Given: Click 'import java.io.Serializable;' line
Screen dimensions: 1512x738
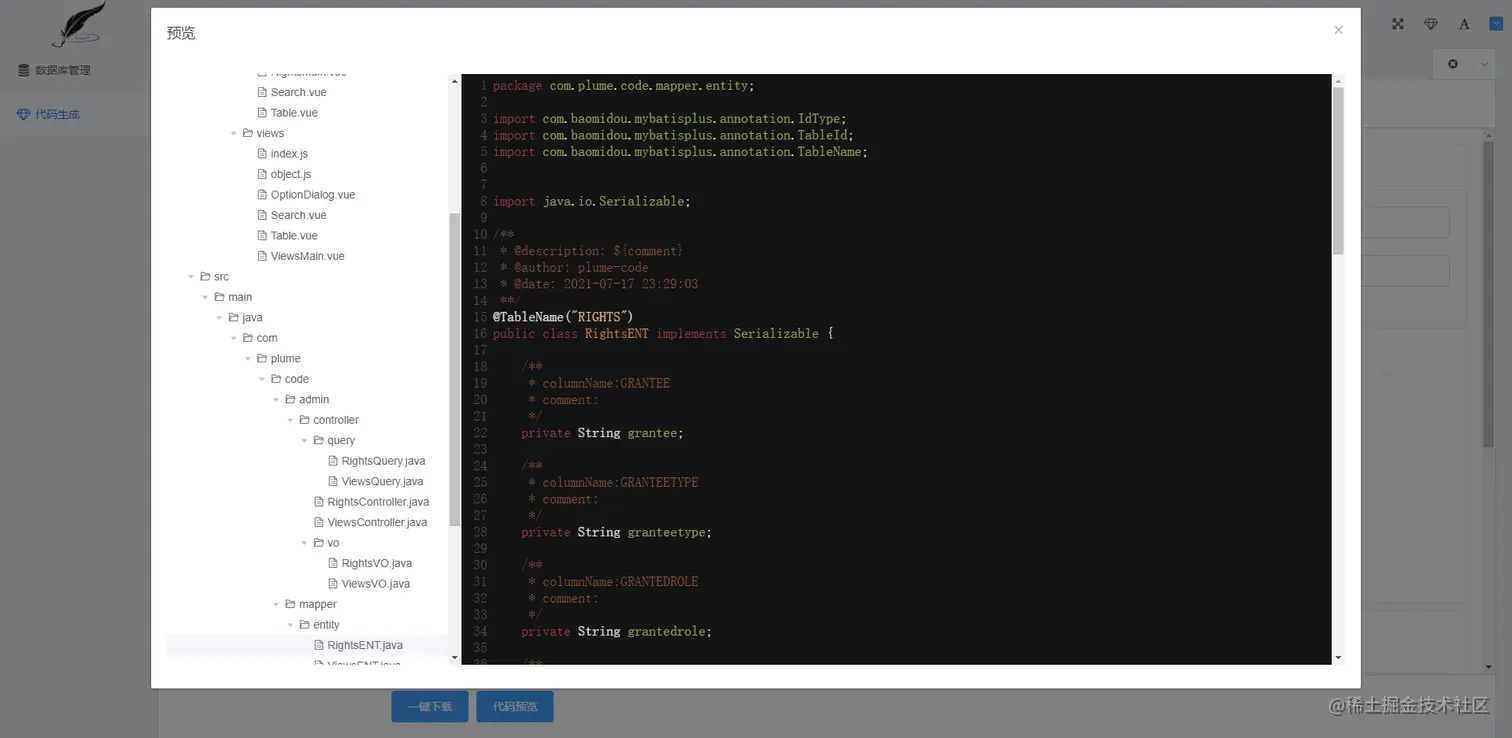Looking at the screenshot, I should tap(591, 201).
